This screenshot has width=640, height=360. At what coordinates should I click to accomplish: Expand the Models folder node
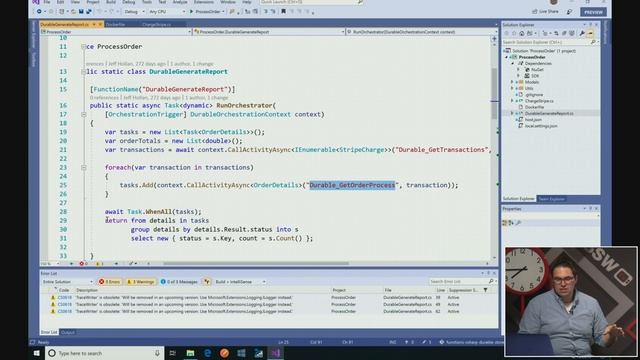click(x=512, y=82)
